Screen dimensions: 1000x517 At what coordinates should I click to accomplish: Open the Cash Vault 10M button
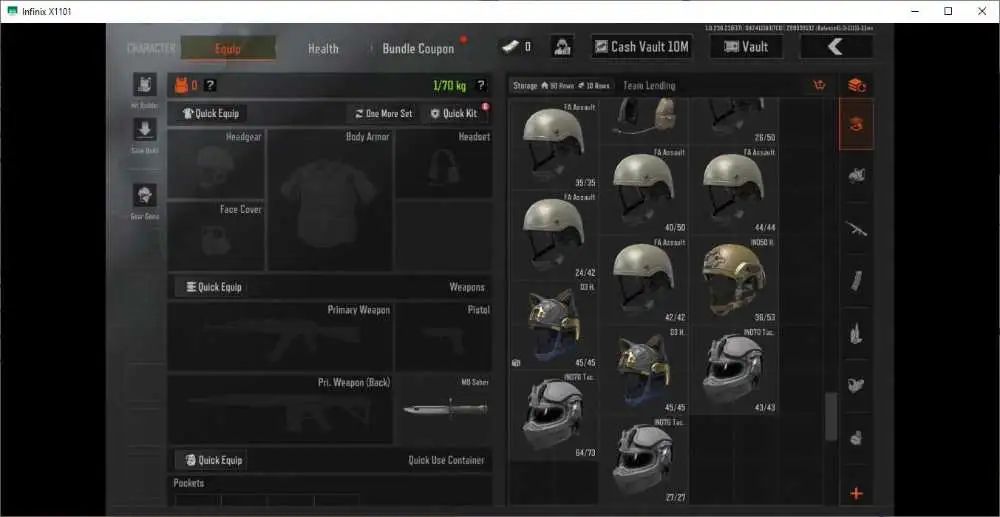tap(642, 47)
